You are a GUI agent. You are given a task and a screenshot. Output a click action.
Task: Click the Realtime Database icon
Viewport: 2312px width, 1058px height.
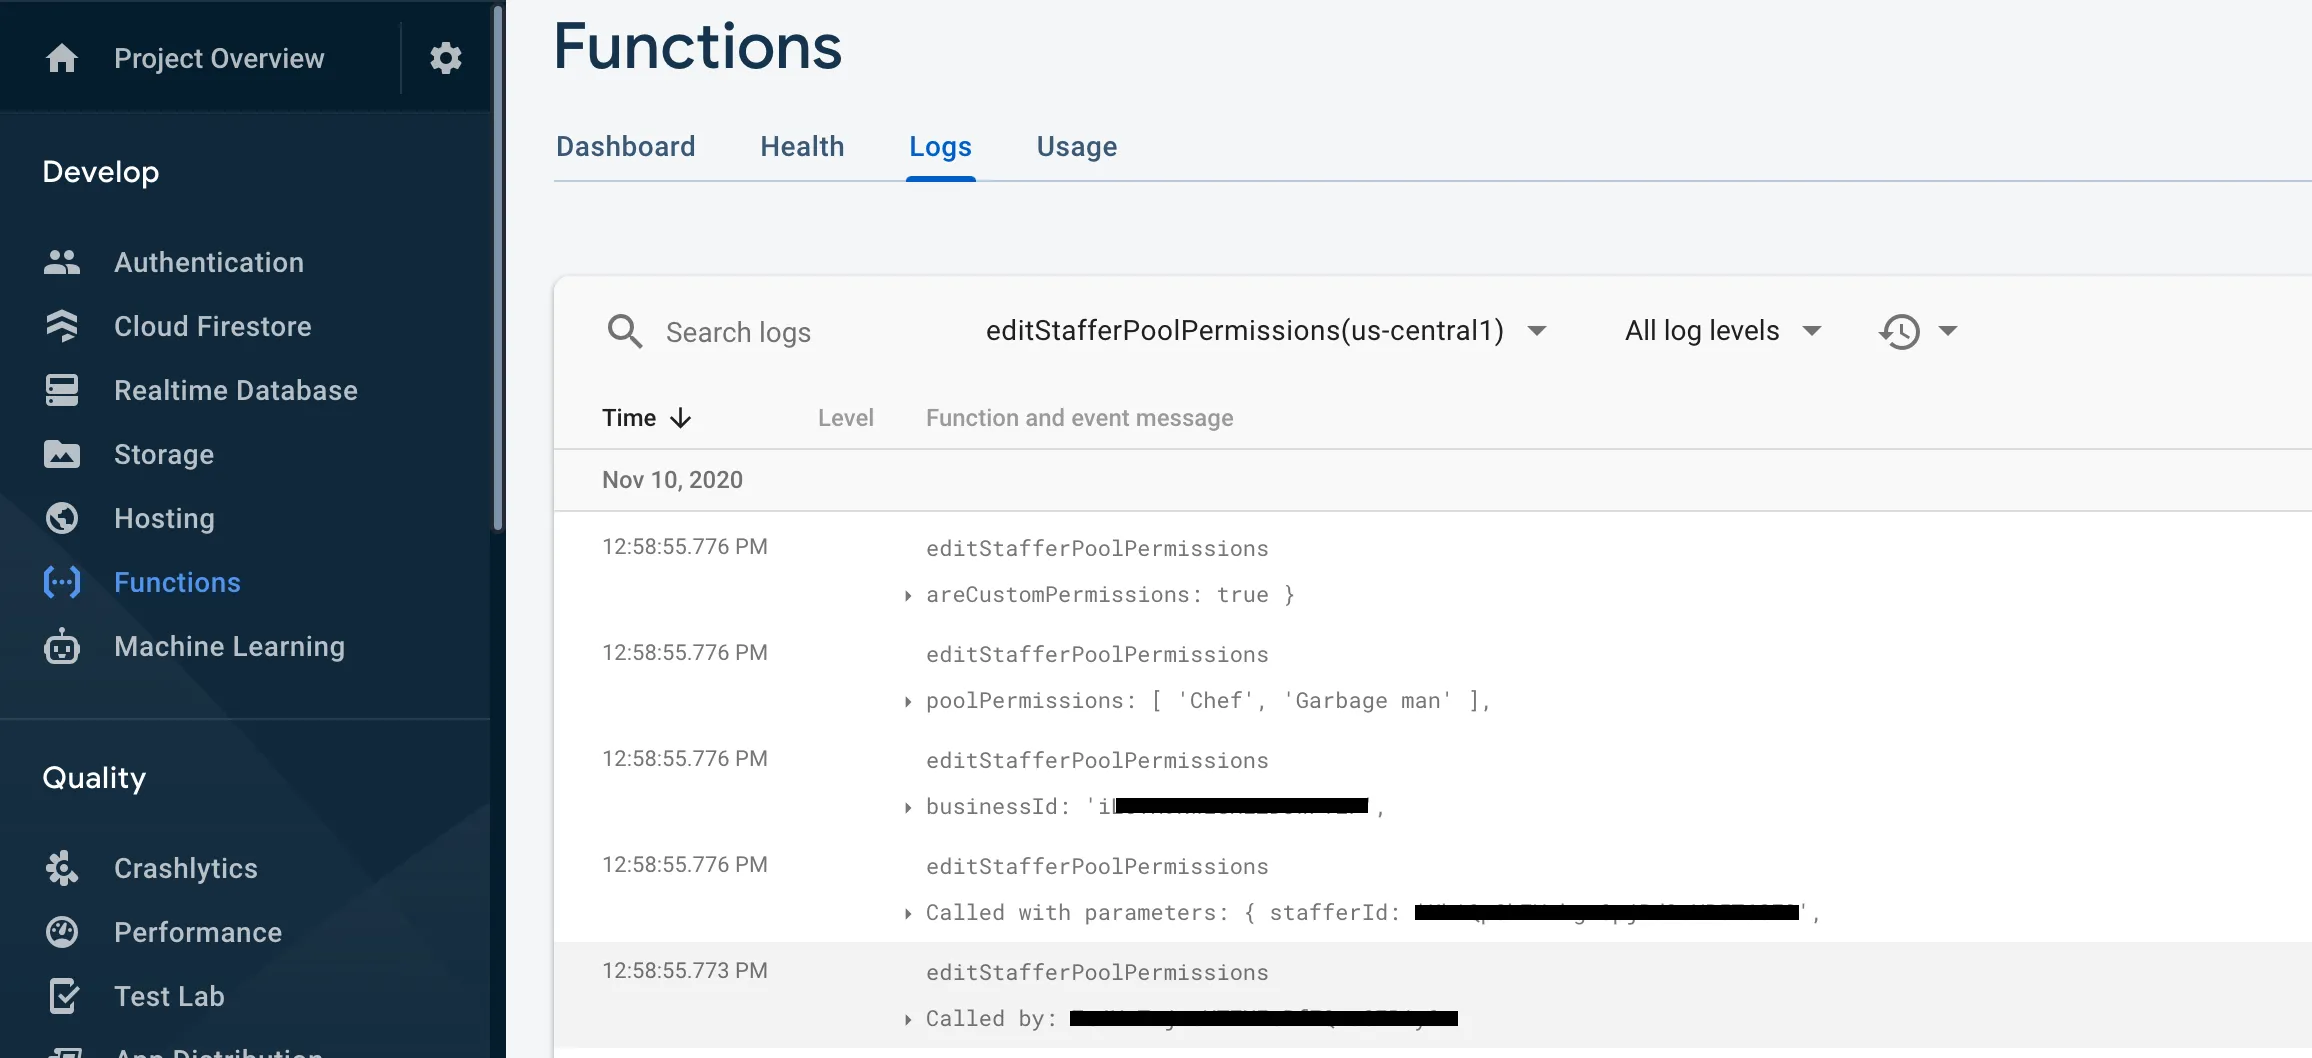[x=62, y=391]
